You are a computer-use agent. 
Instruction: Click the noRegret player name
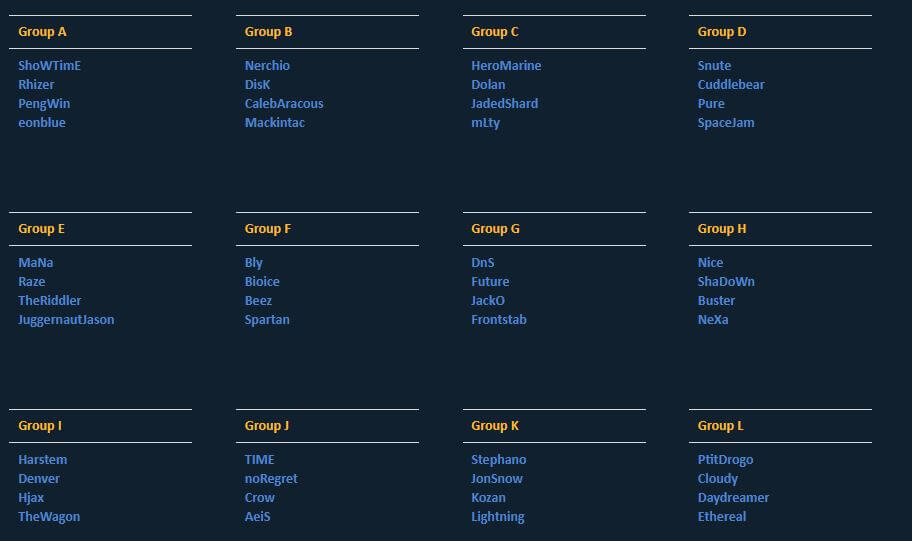271,479
